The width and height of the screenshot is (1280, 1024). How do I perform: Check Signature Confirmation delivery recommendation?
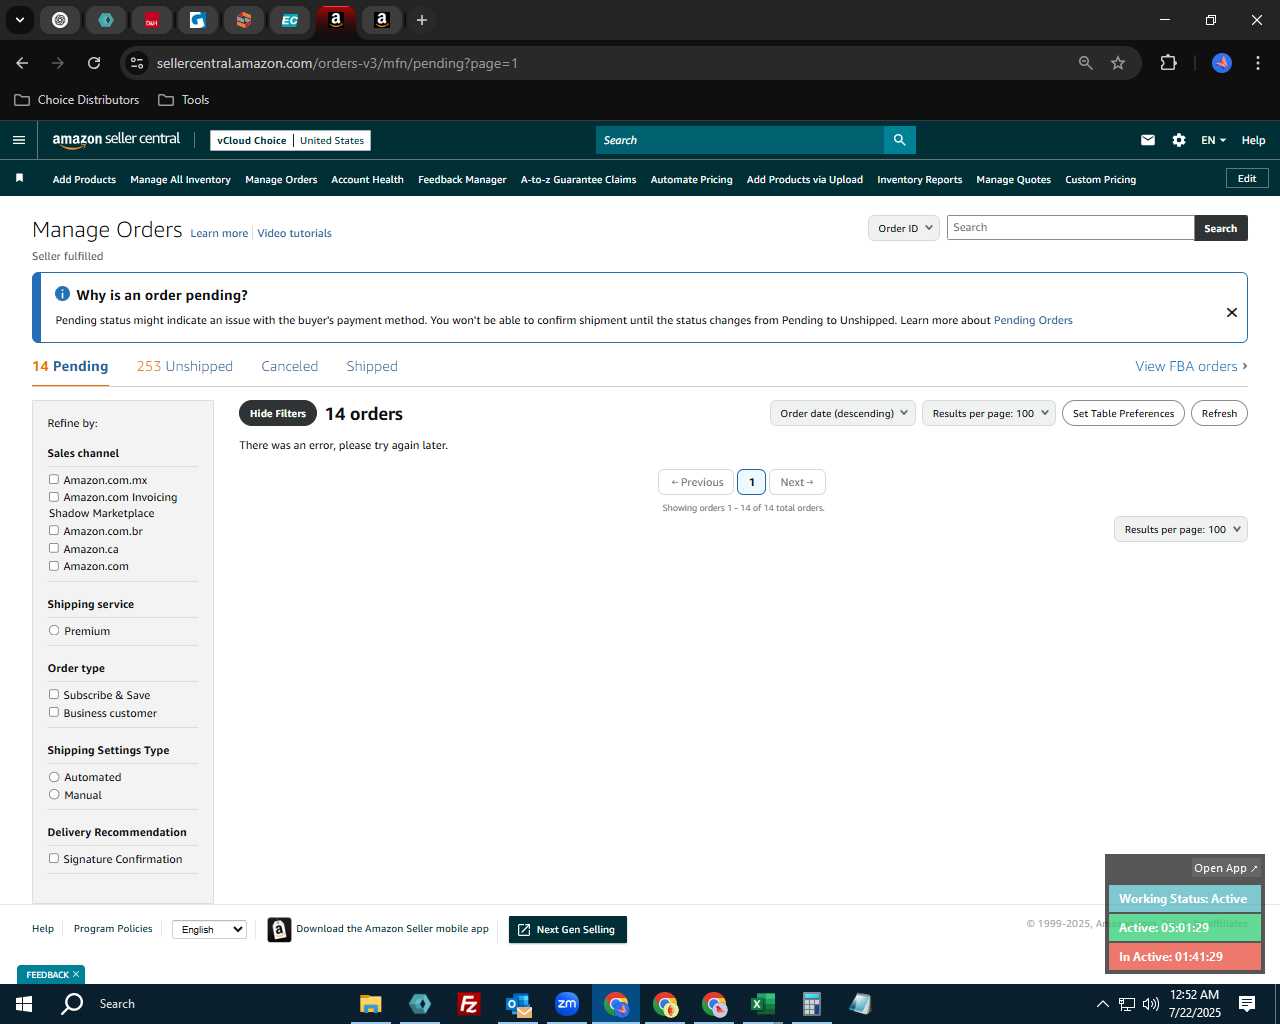[54, 858]
